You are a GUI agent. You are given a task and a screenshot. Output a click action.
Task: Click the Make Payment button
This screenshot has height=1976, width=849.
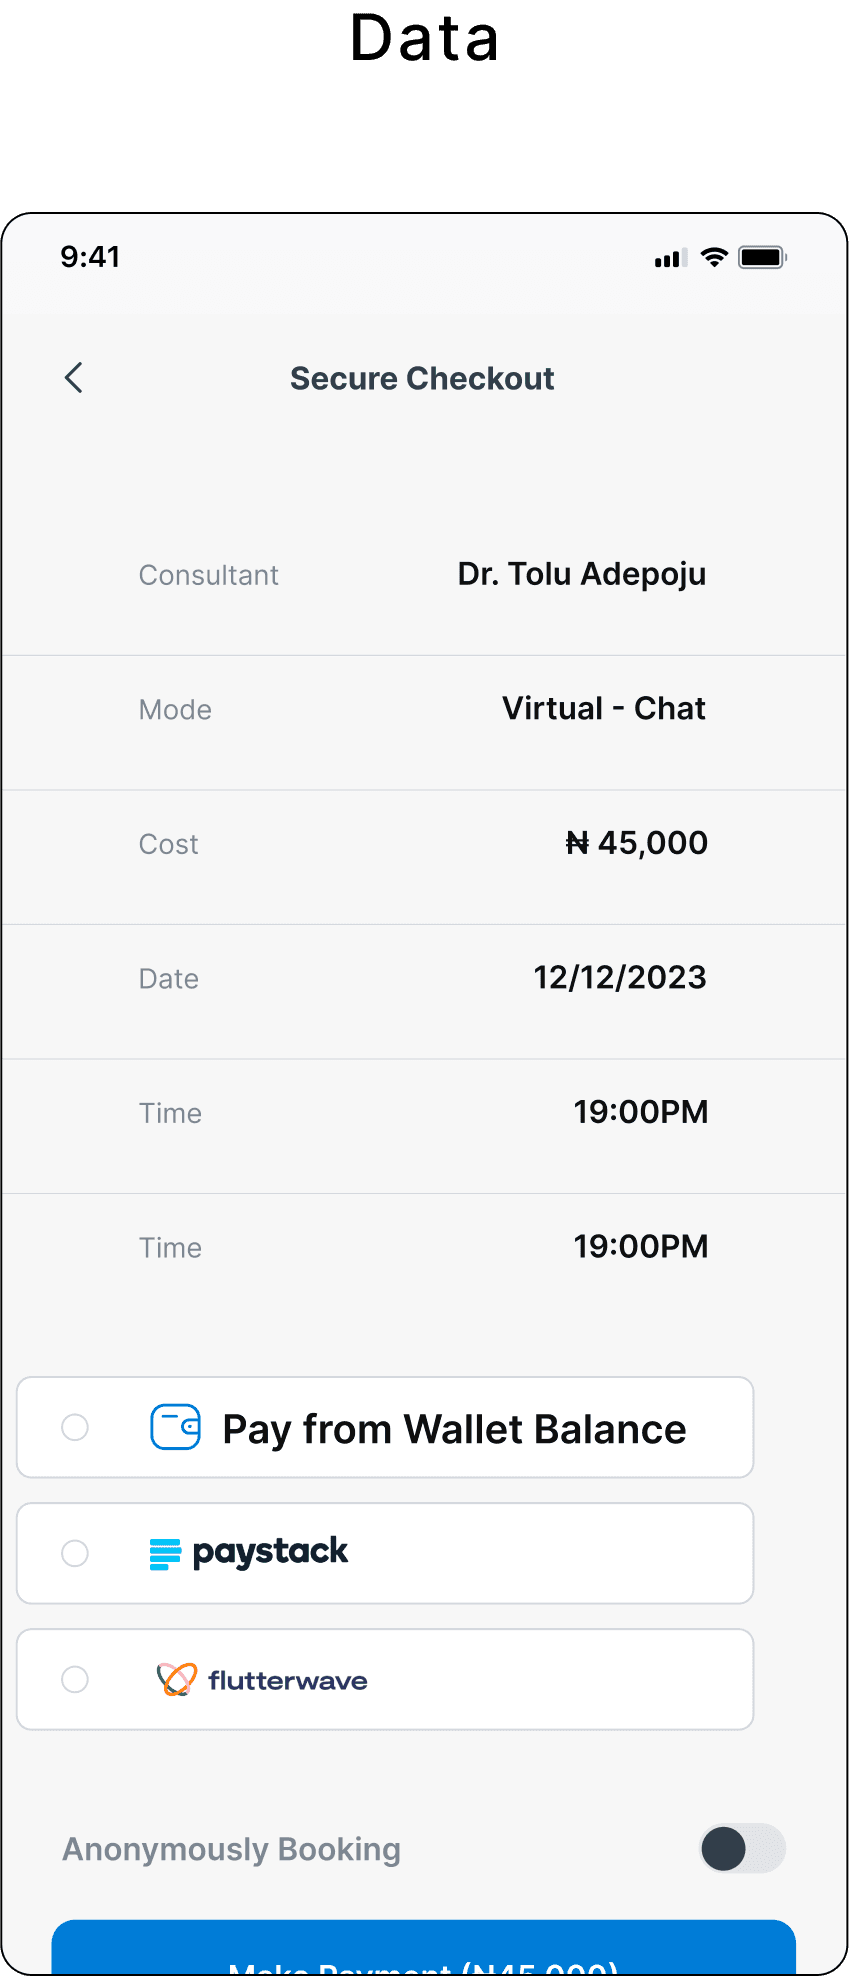(423, 1947)
